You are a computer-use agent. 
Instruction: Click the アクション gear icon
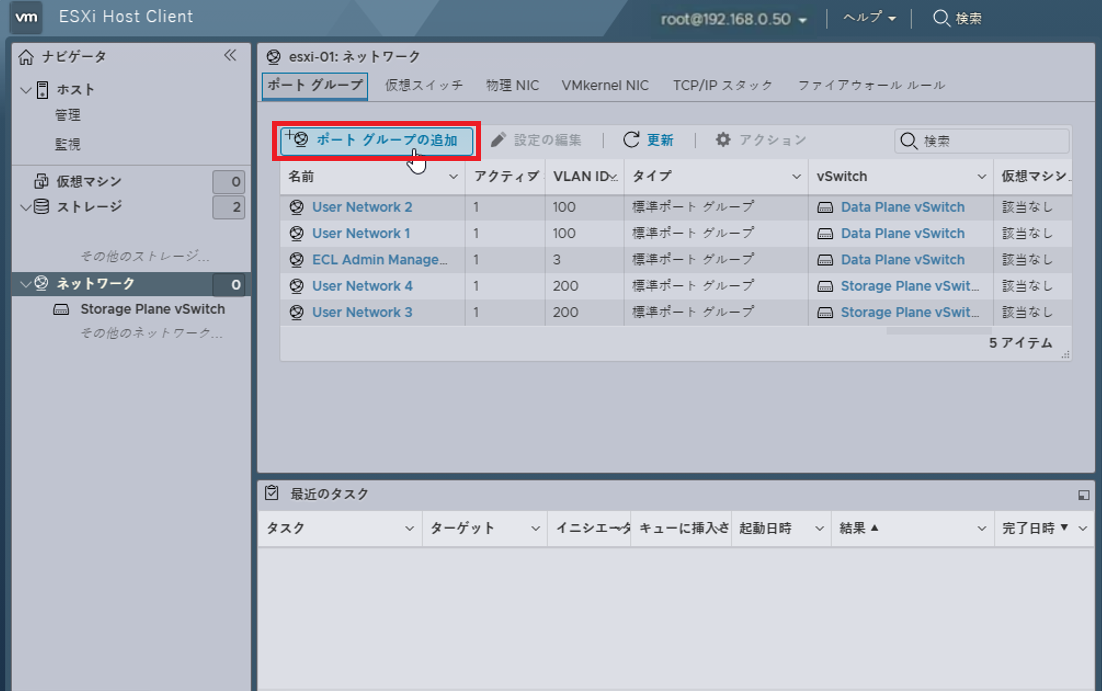pos(723,140)
